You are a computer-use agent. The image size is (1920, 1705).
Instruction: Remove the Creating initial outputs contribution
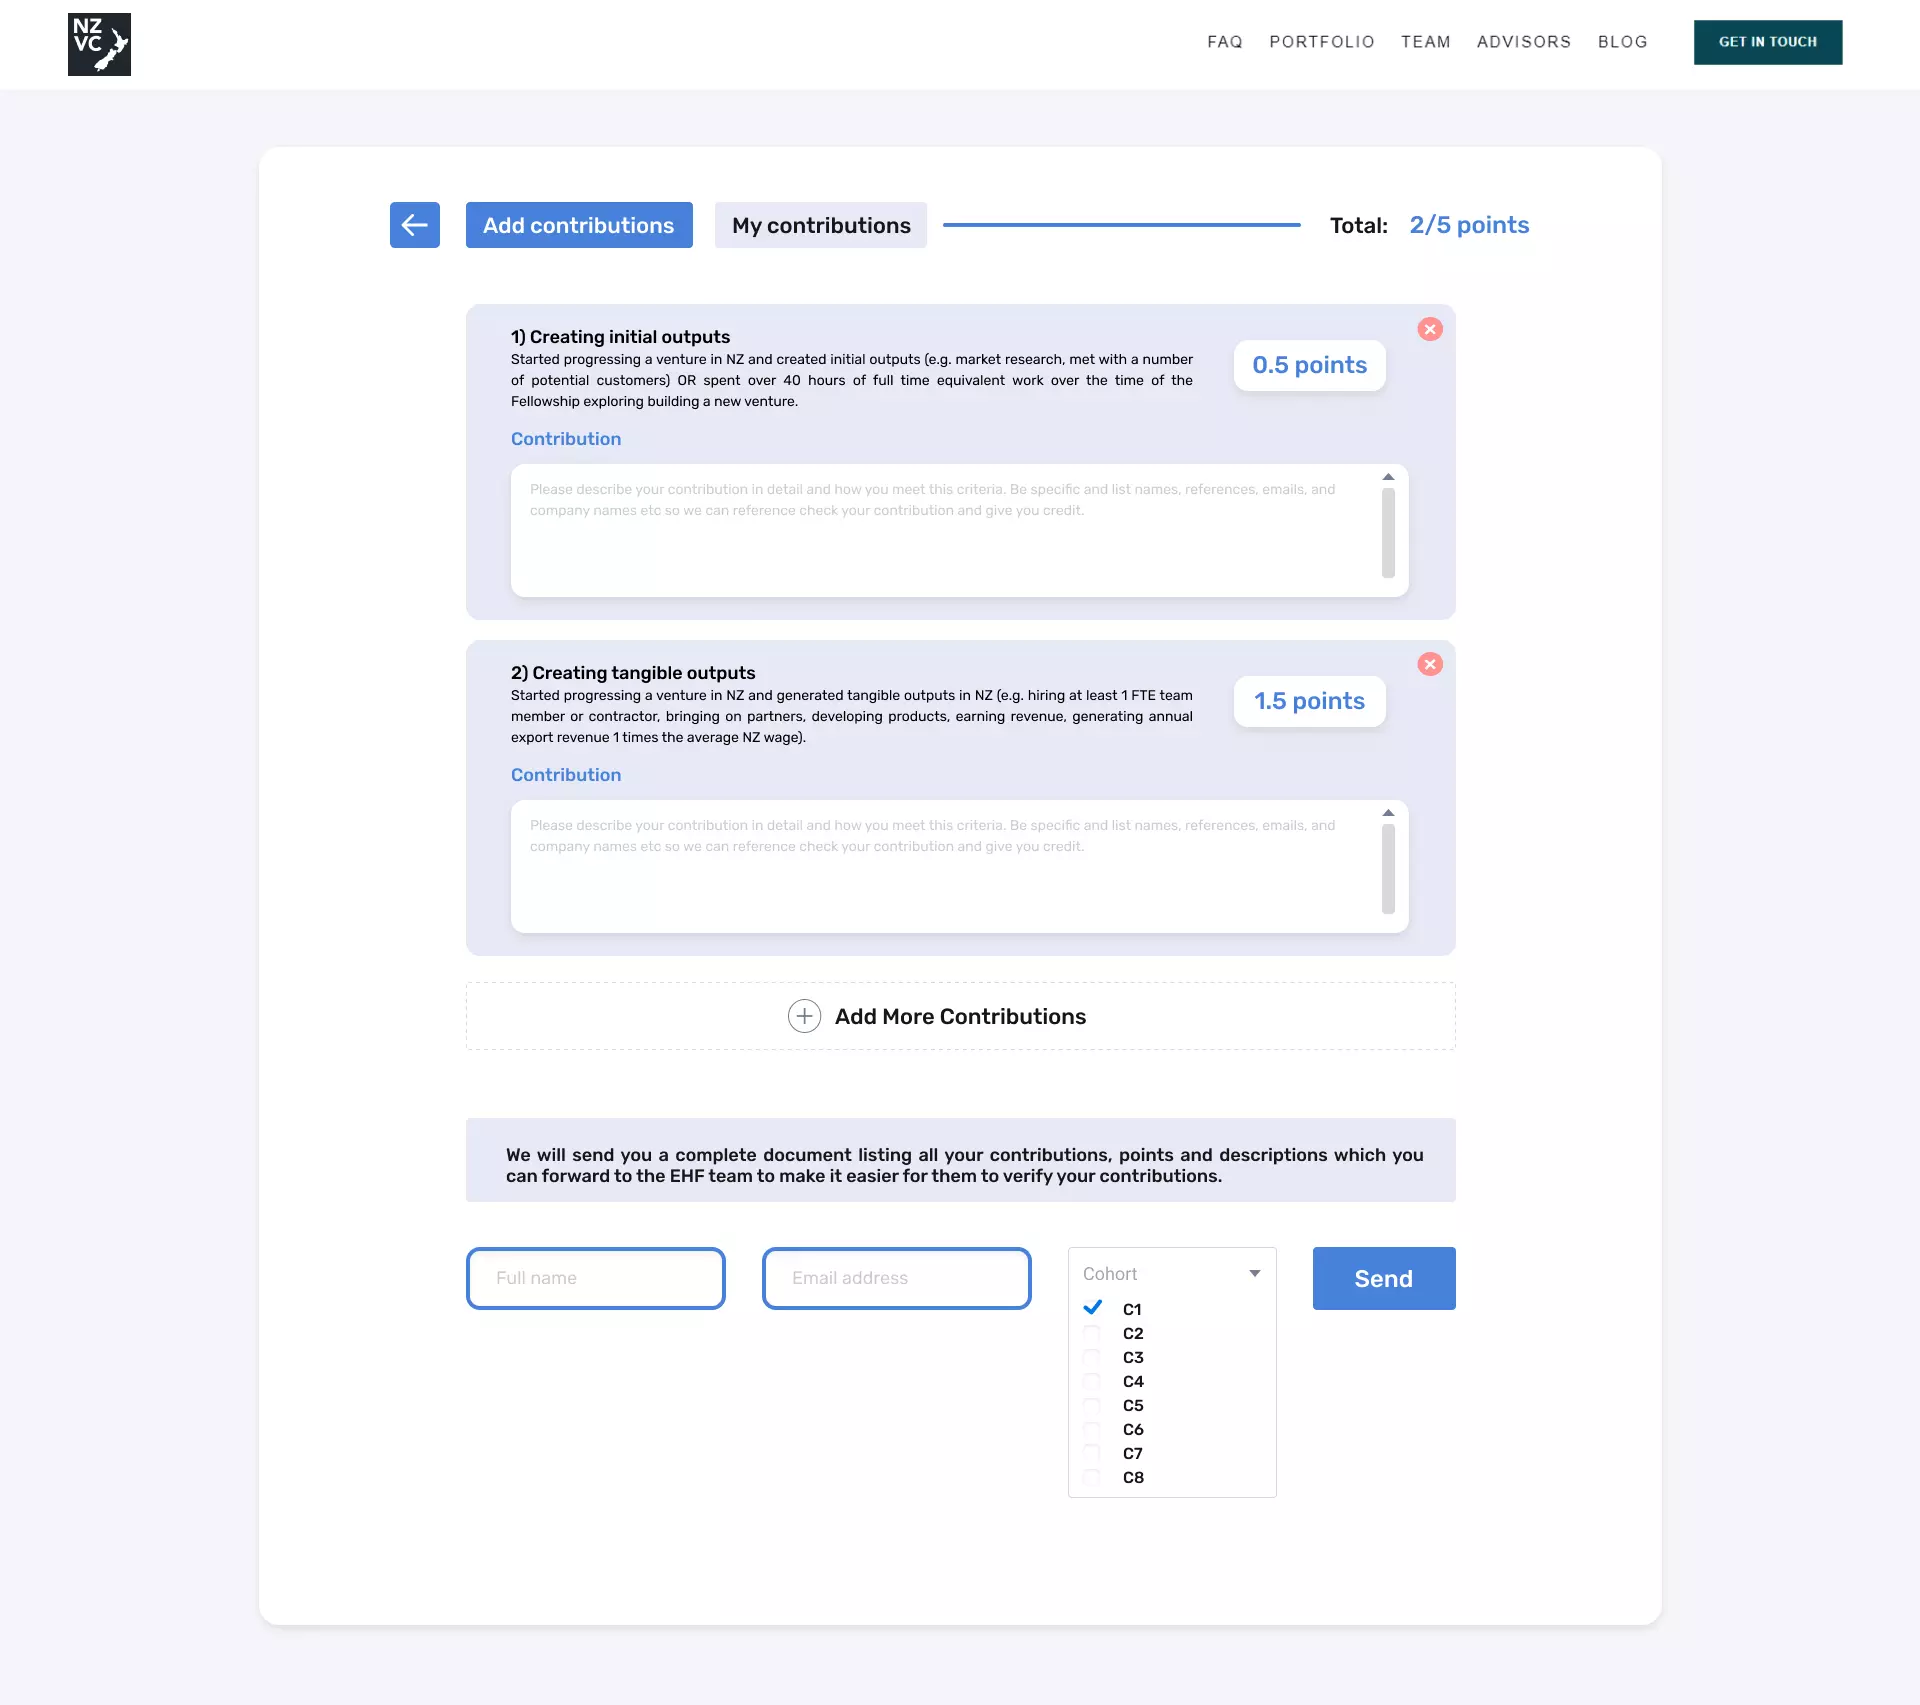point(1430,329)
